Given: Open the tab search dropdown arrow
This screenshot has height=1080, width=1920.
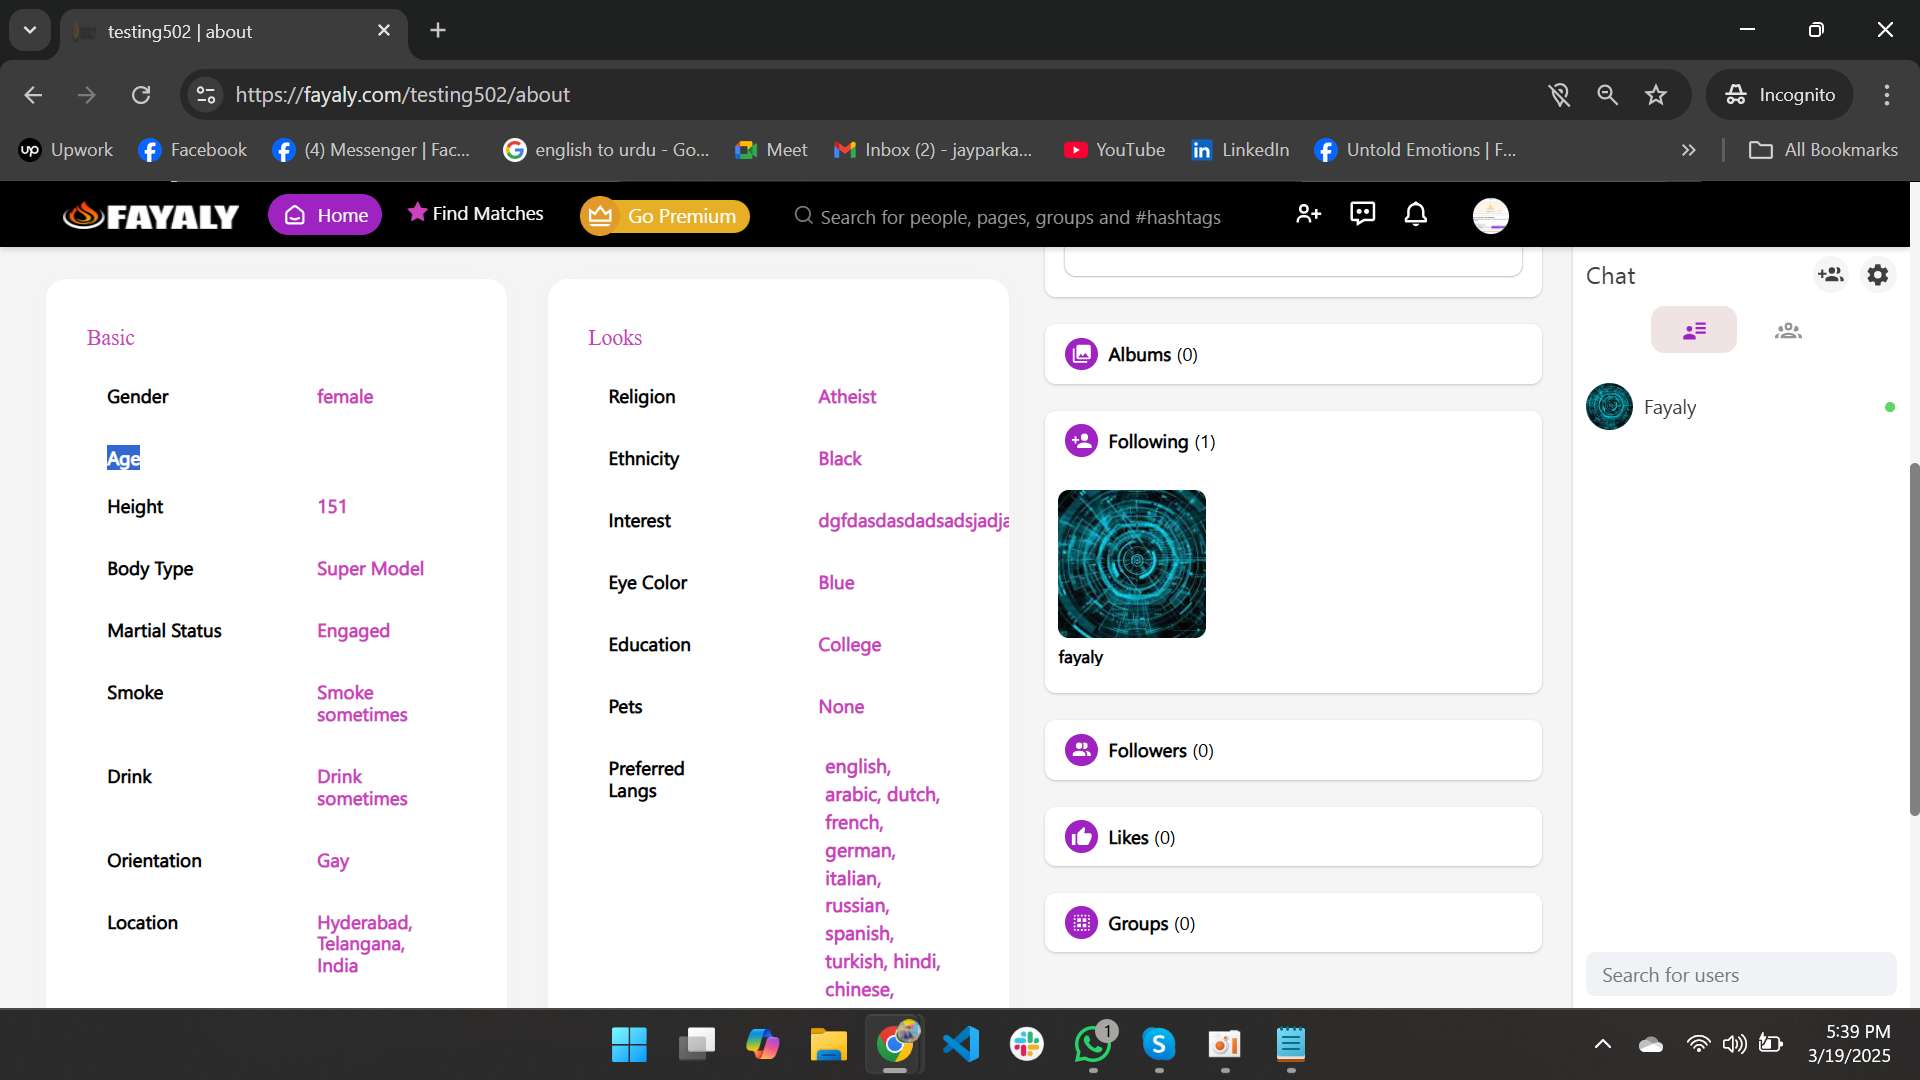Looking at the screenshot, I should pyautogui.click(x=30, y=30).
